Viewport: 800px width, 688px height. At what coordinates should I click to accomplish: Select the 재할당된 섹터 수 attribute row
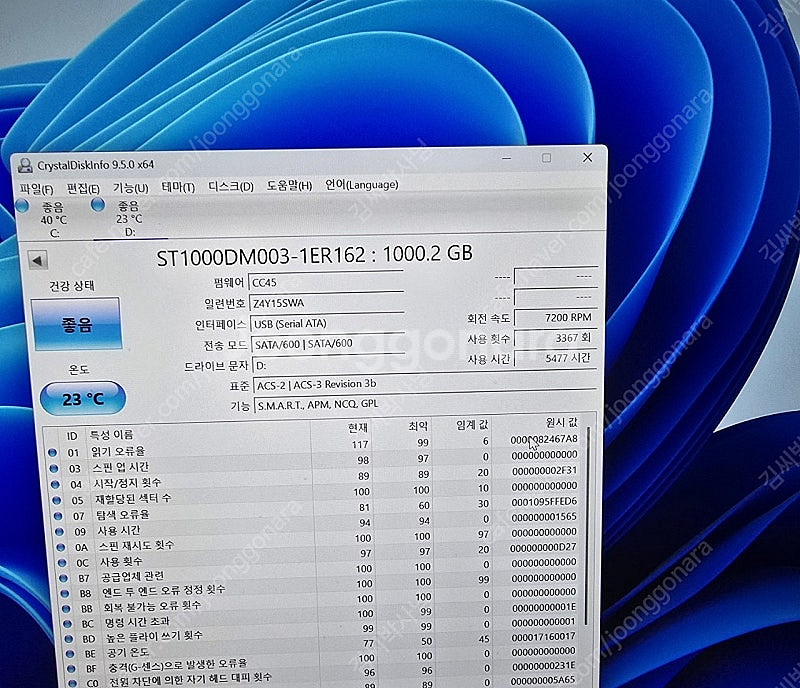click(x=316, y=495)
